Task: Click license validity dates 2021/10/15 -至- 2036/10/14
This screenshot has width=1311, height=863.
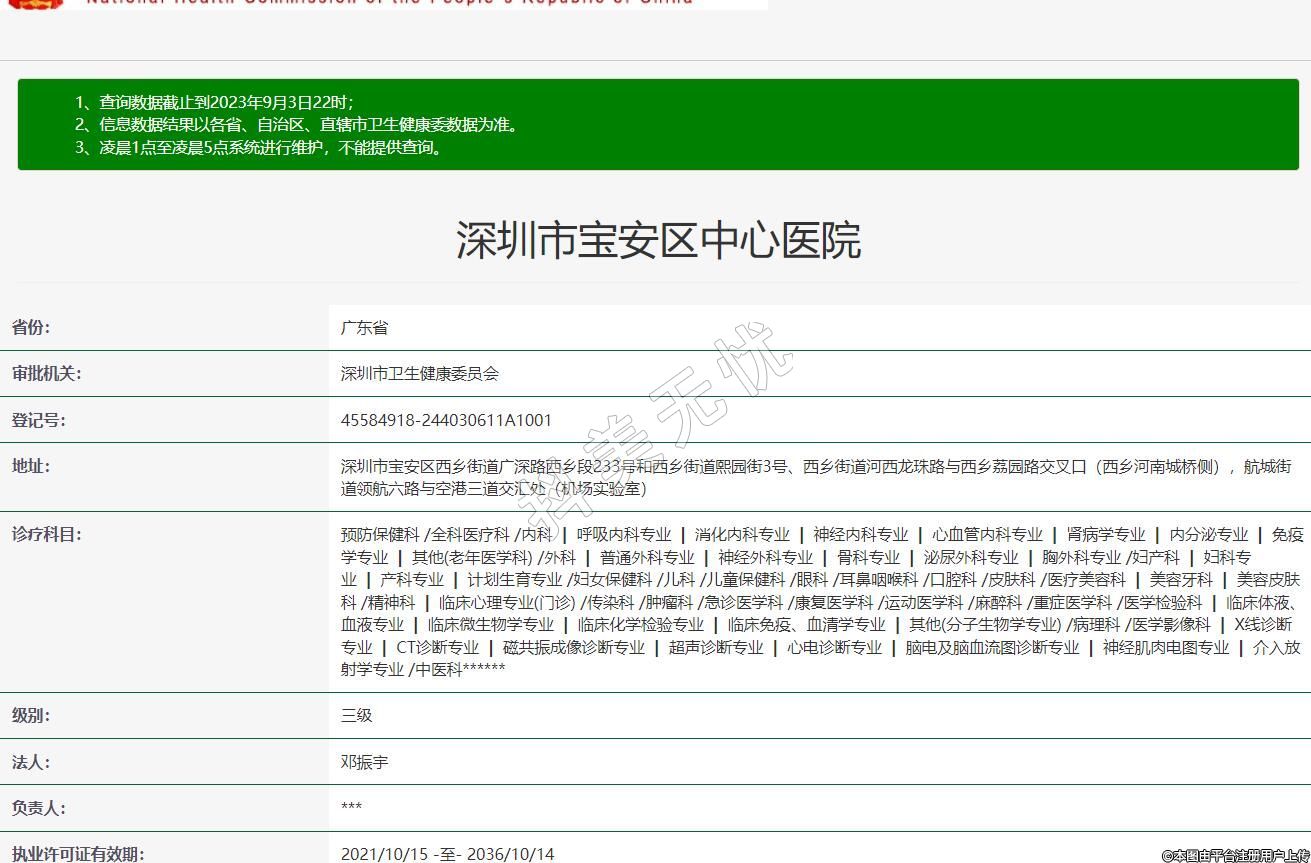Action: [447, 854]
